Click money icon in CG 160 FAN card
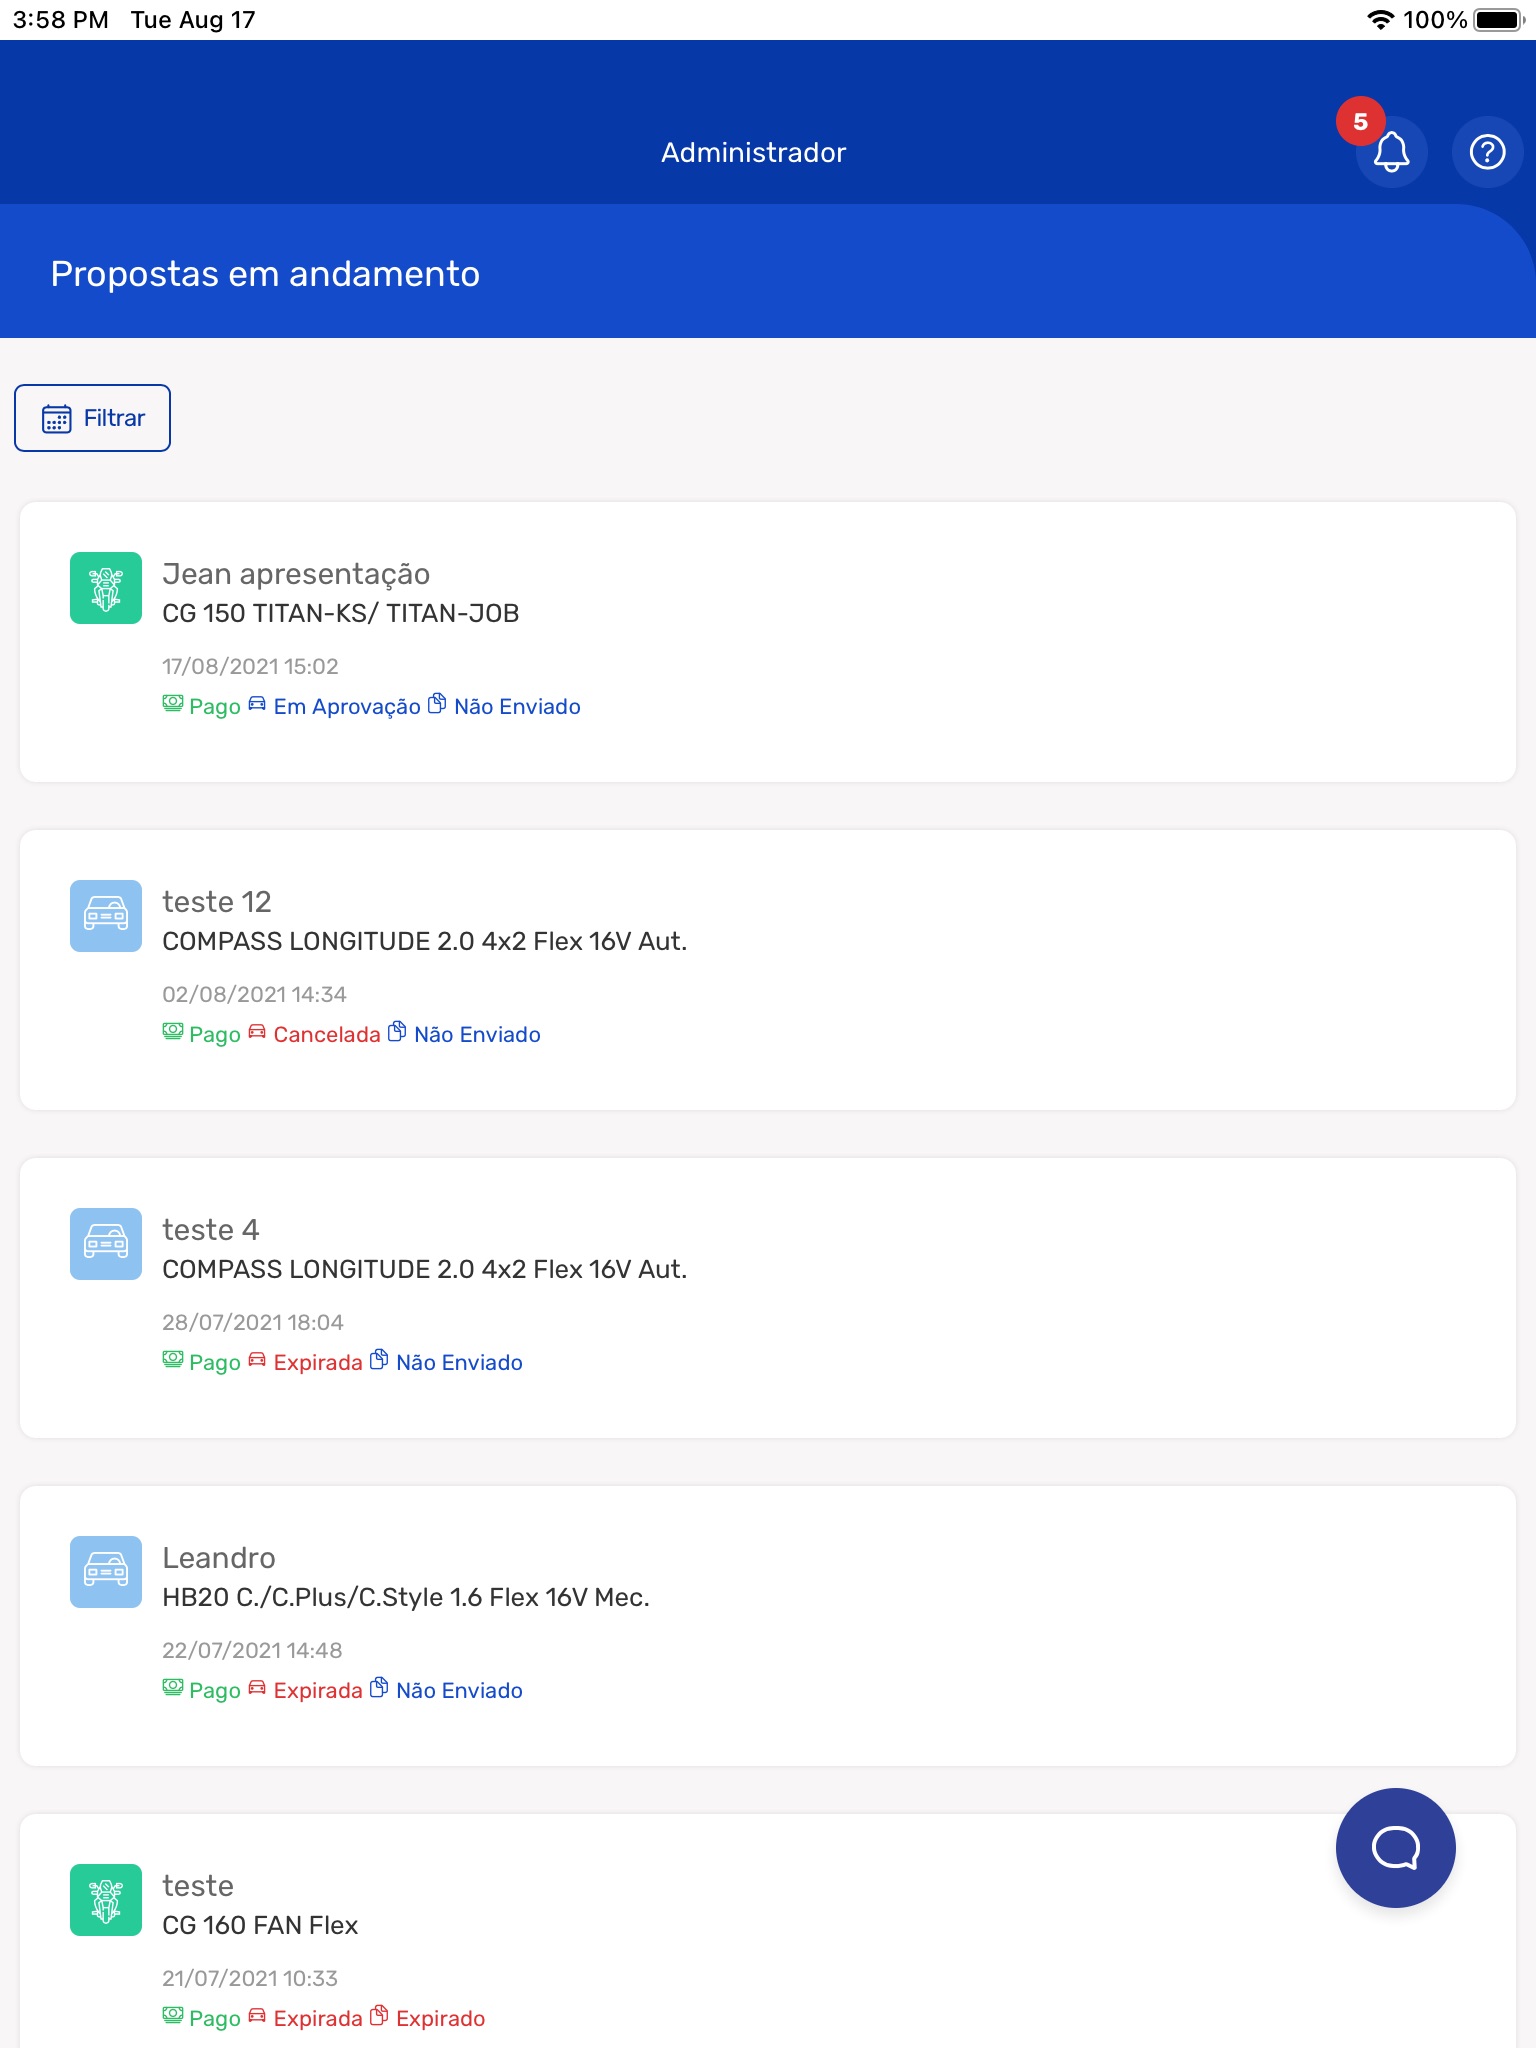 [173, 2016]
